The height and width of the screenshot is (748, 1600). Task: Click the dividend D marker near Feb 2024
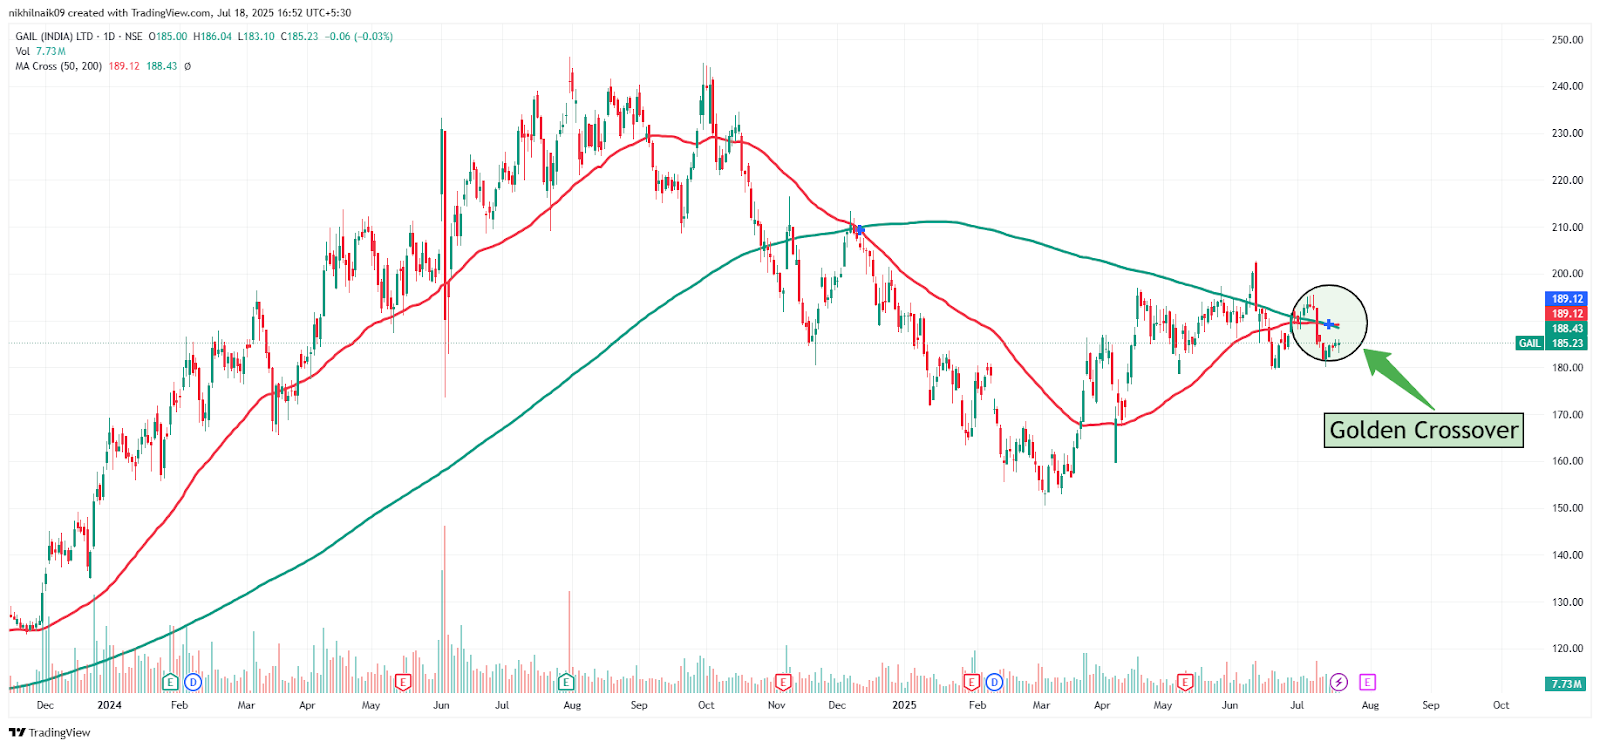[193, 682]
